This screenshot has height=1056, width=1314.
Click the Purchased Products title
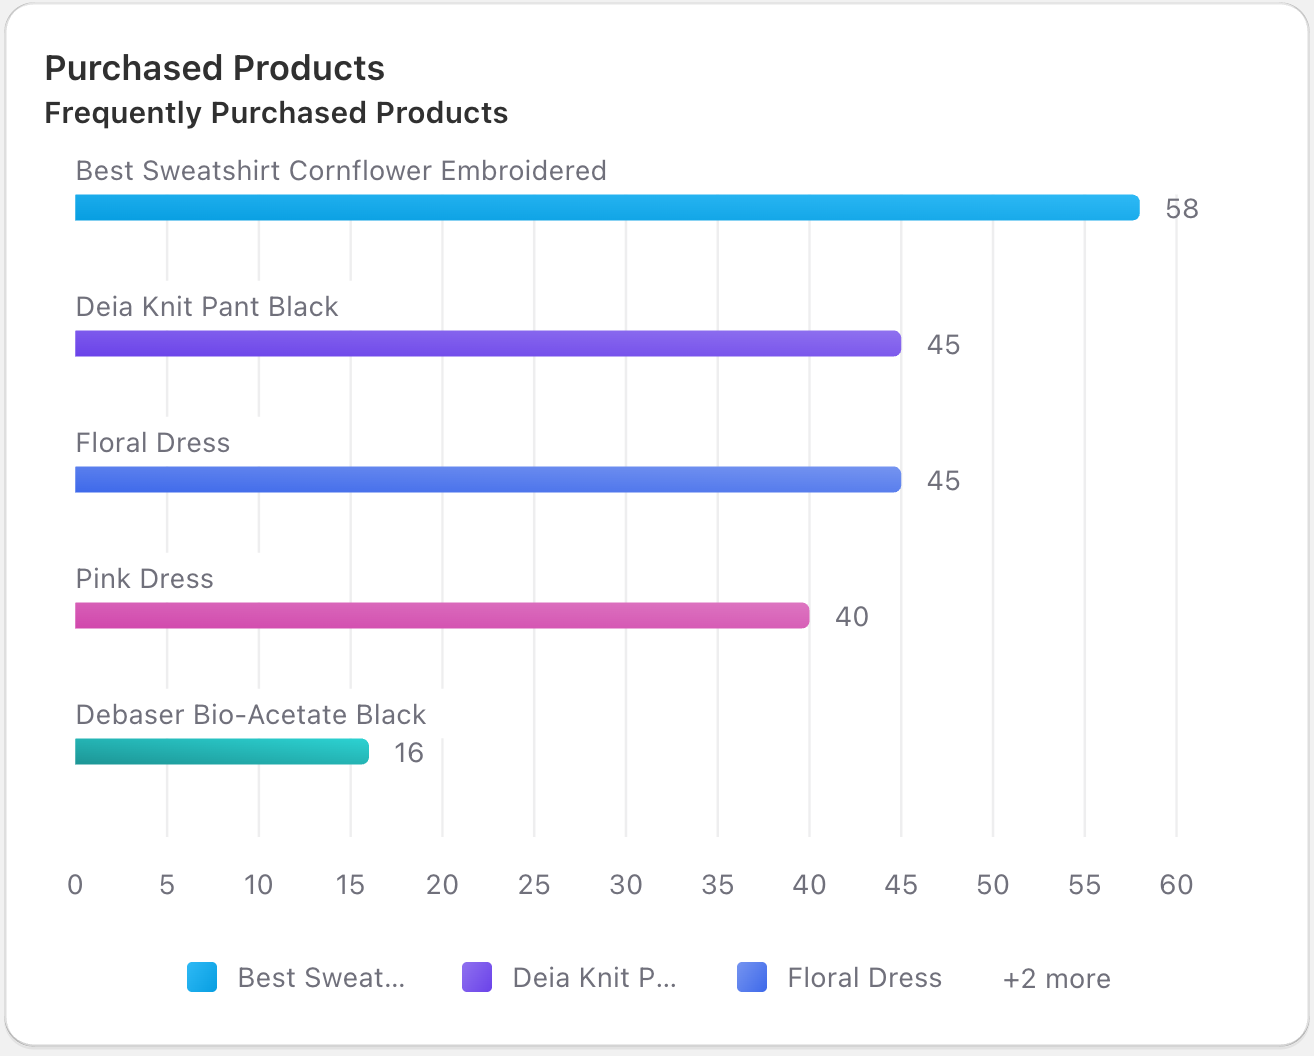(x=215, y=68)
